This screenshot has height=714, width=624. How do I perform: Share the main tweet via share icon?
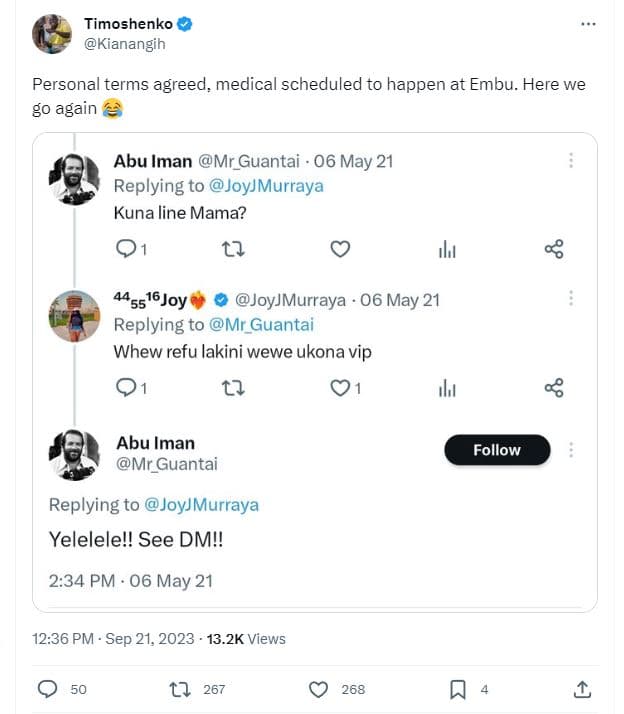(x=583, y=689)
